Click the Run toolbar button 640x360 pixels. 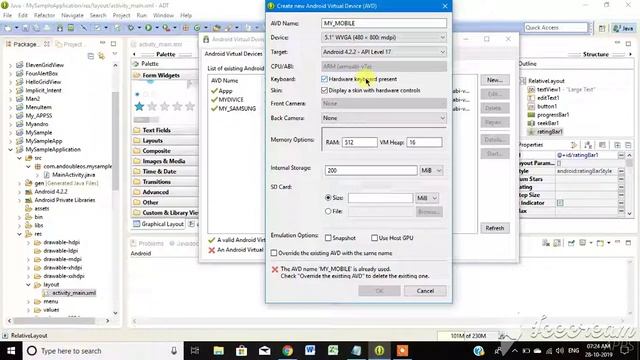[148, 28]
